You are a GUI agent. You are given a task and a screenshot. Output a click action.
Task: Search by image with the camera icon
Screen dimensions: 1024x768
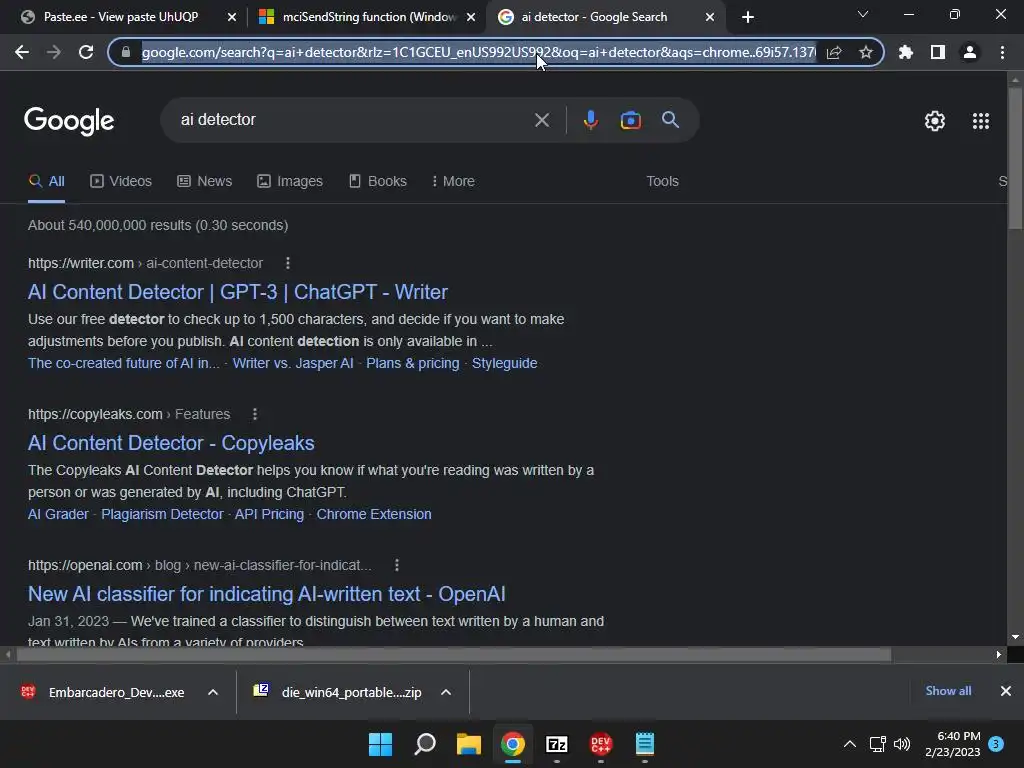coord(630,120)
